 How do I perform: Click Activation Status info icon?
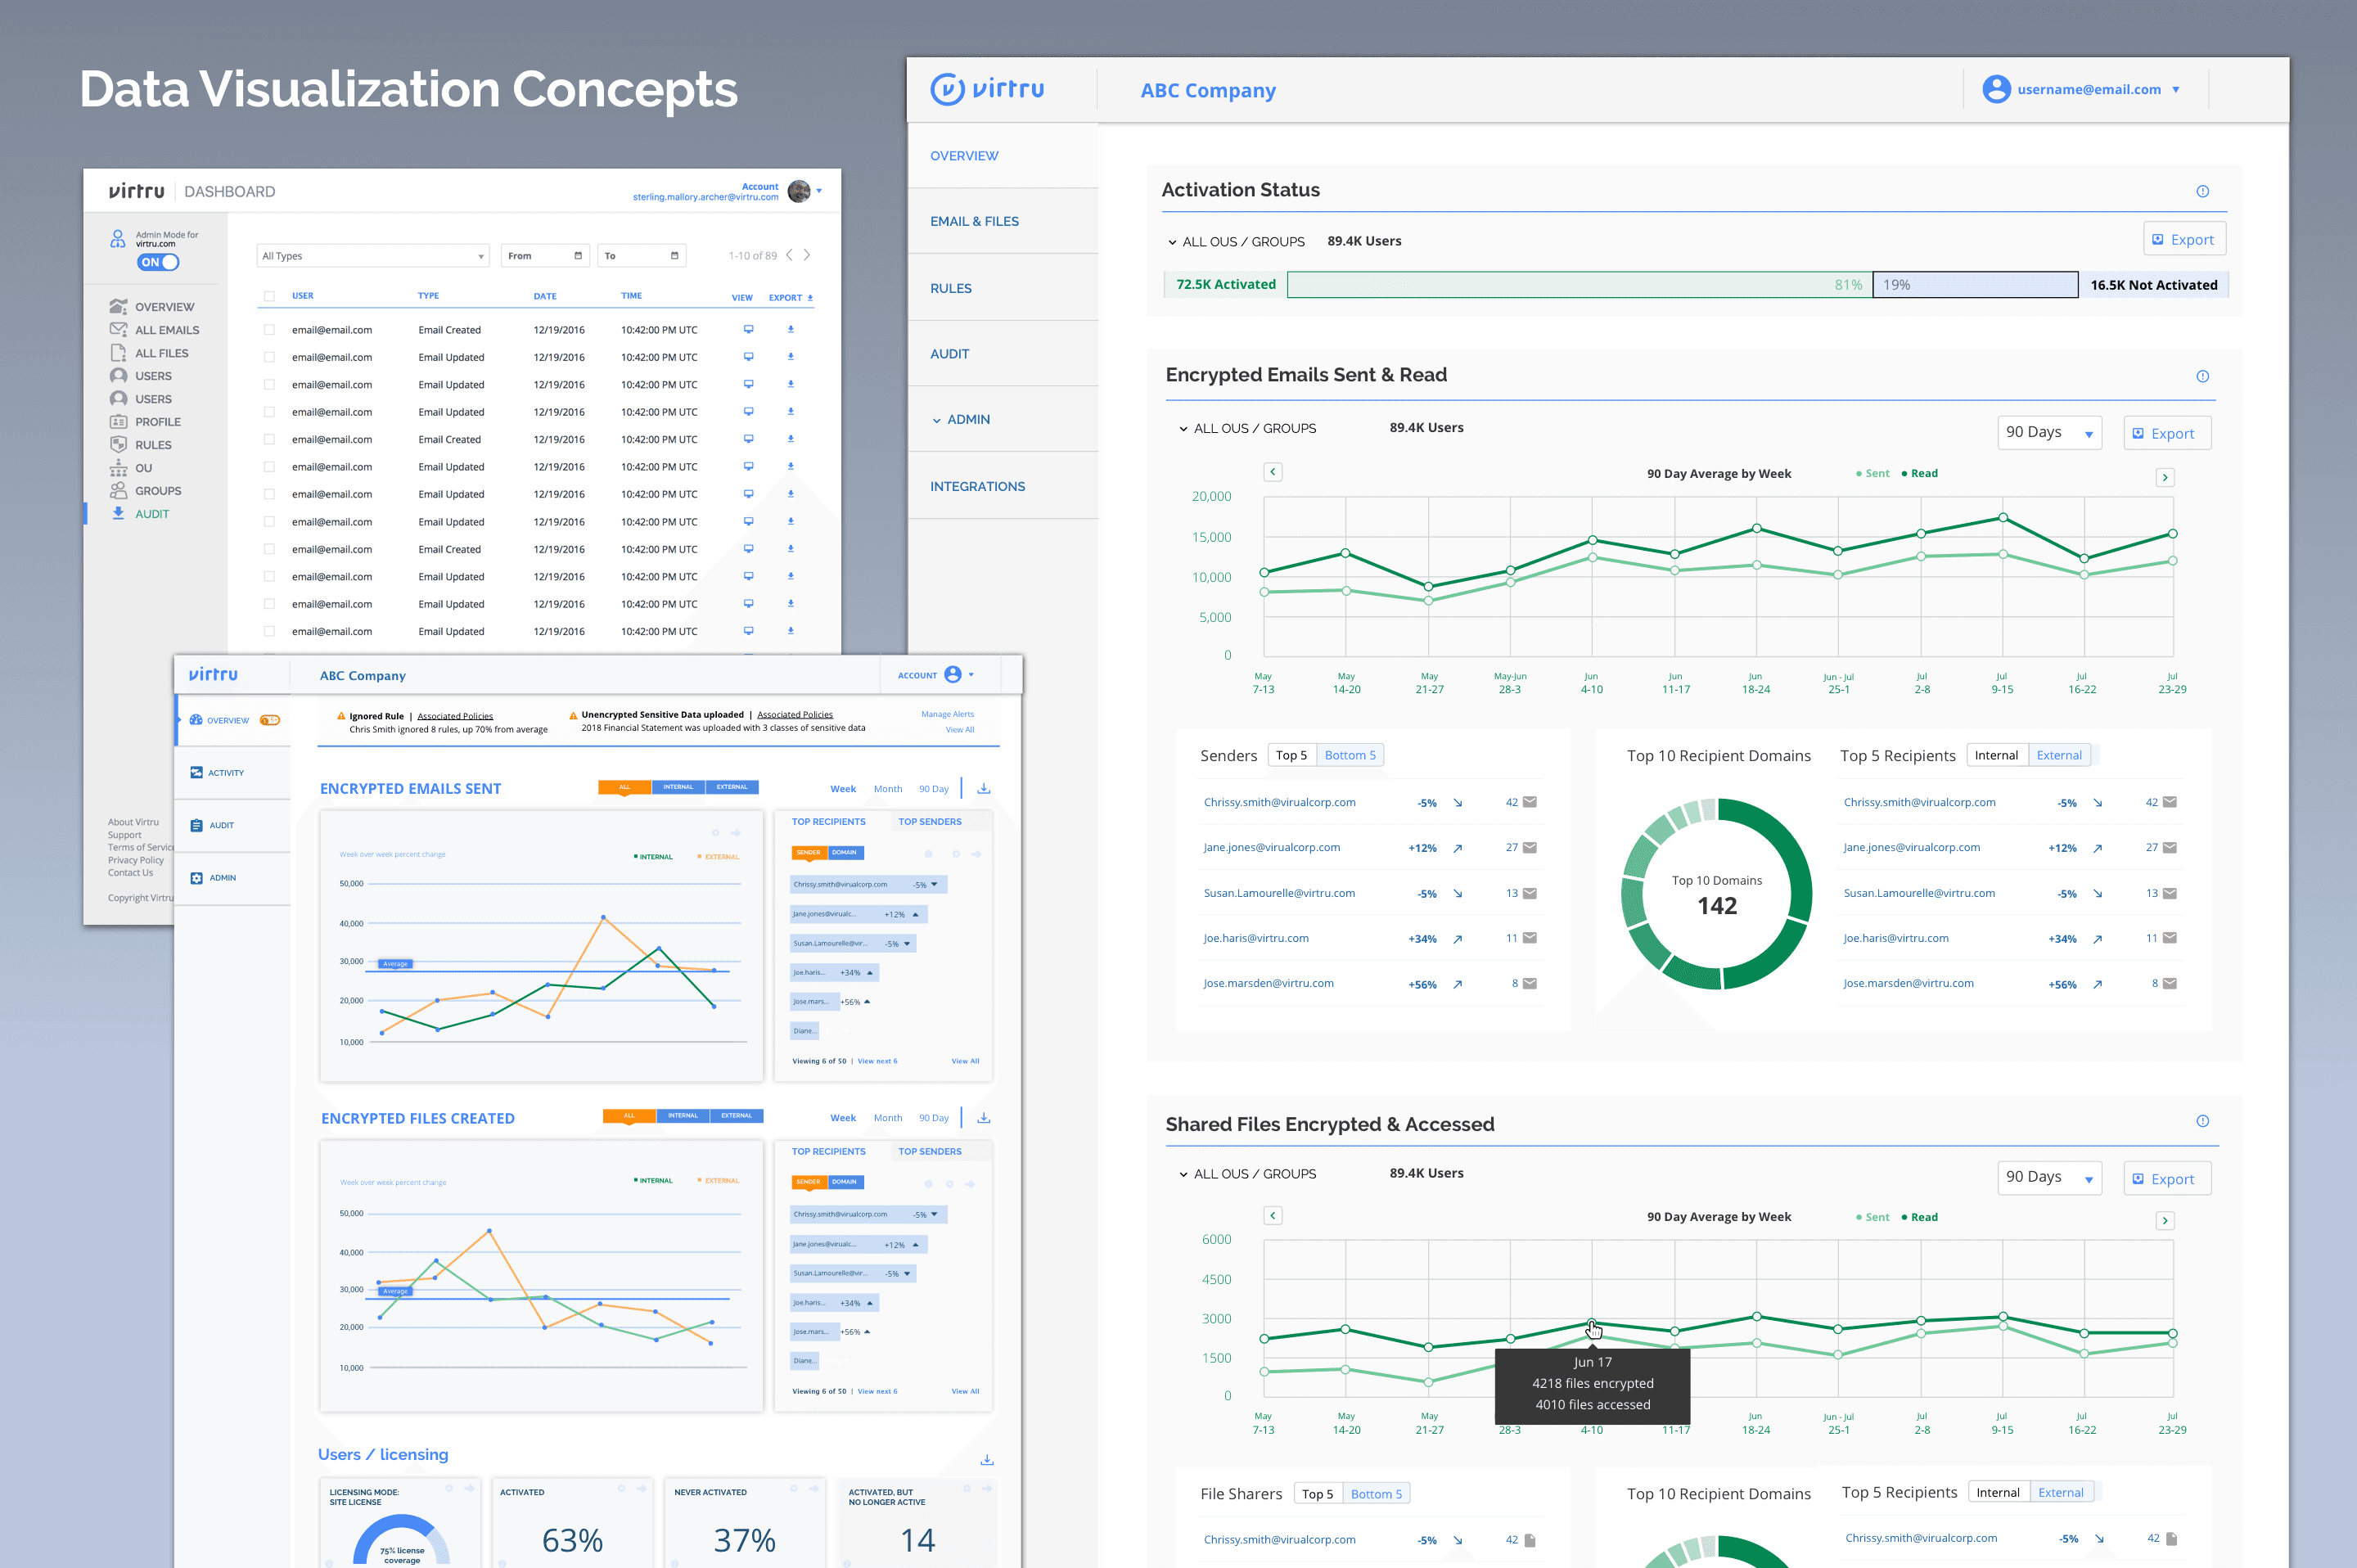(x=2202, y=191)
